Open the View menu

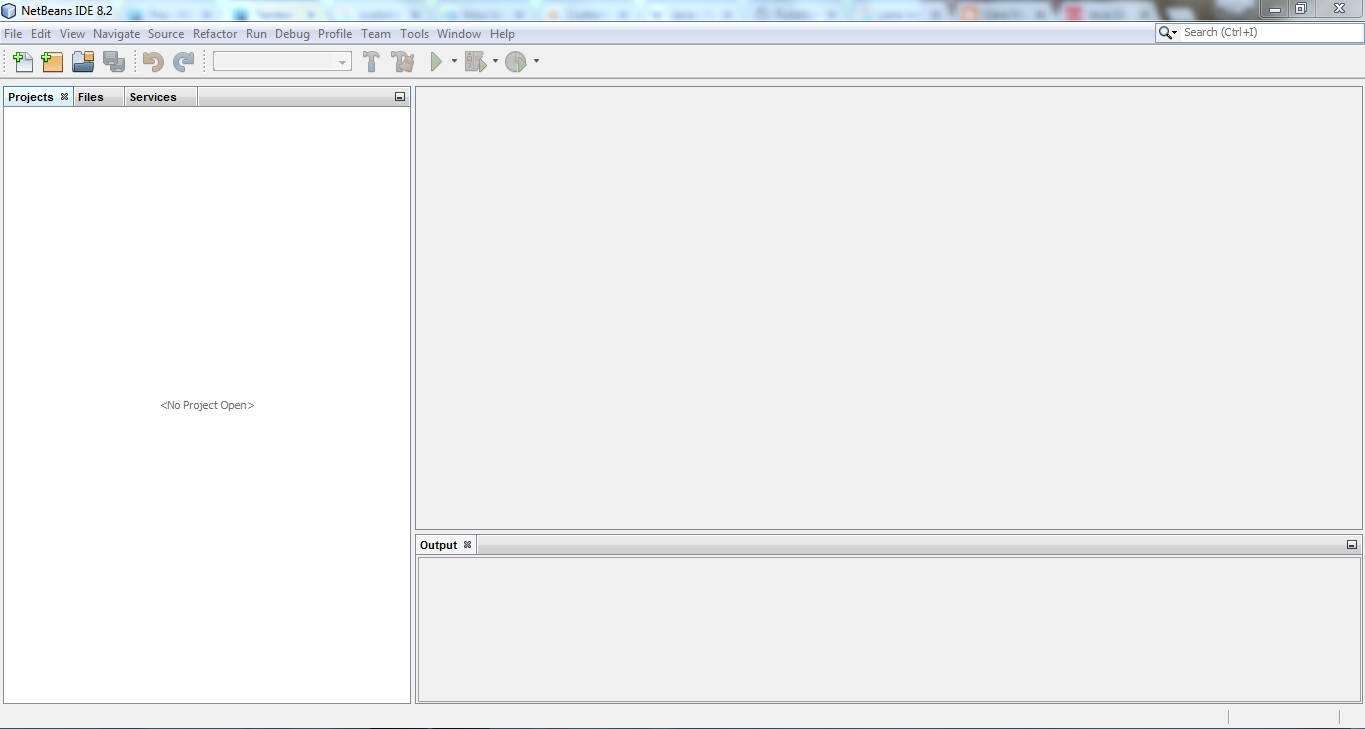(72, 34)
